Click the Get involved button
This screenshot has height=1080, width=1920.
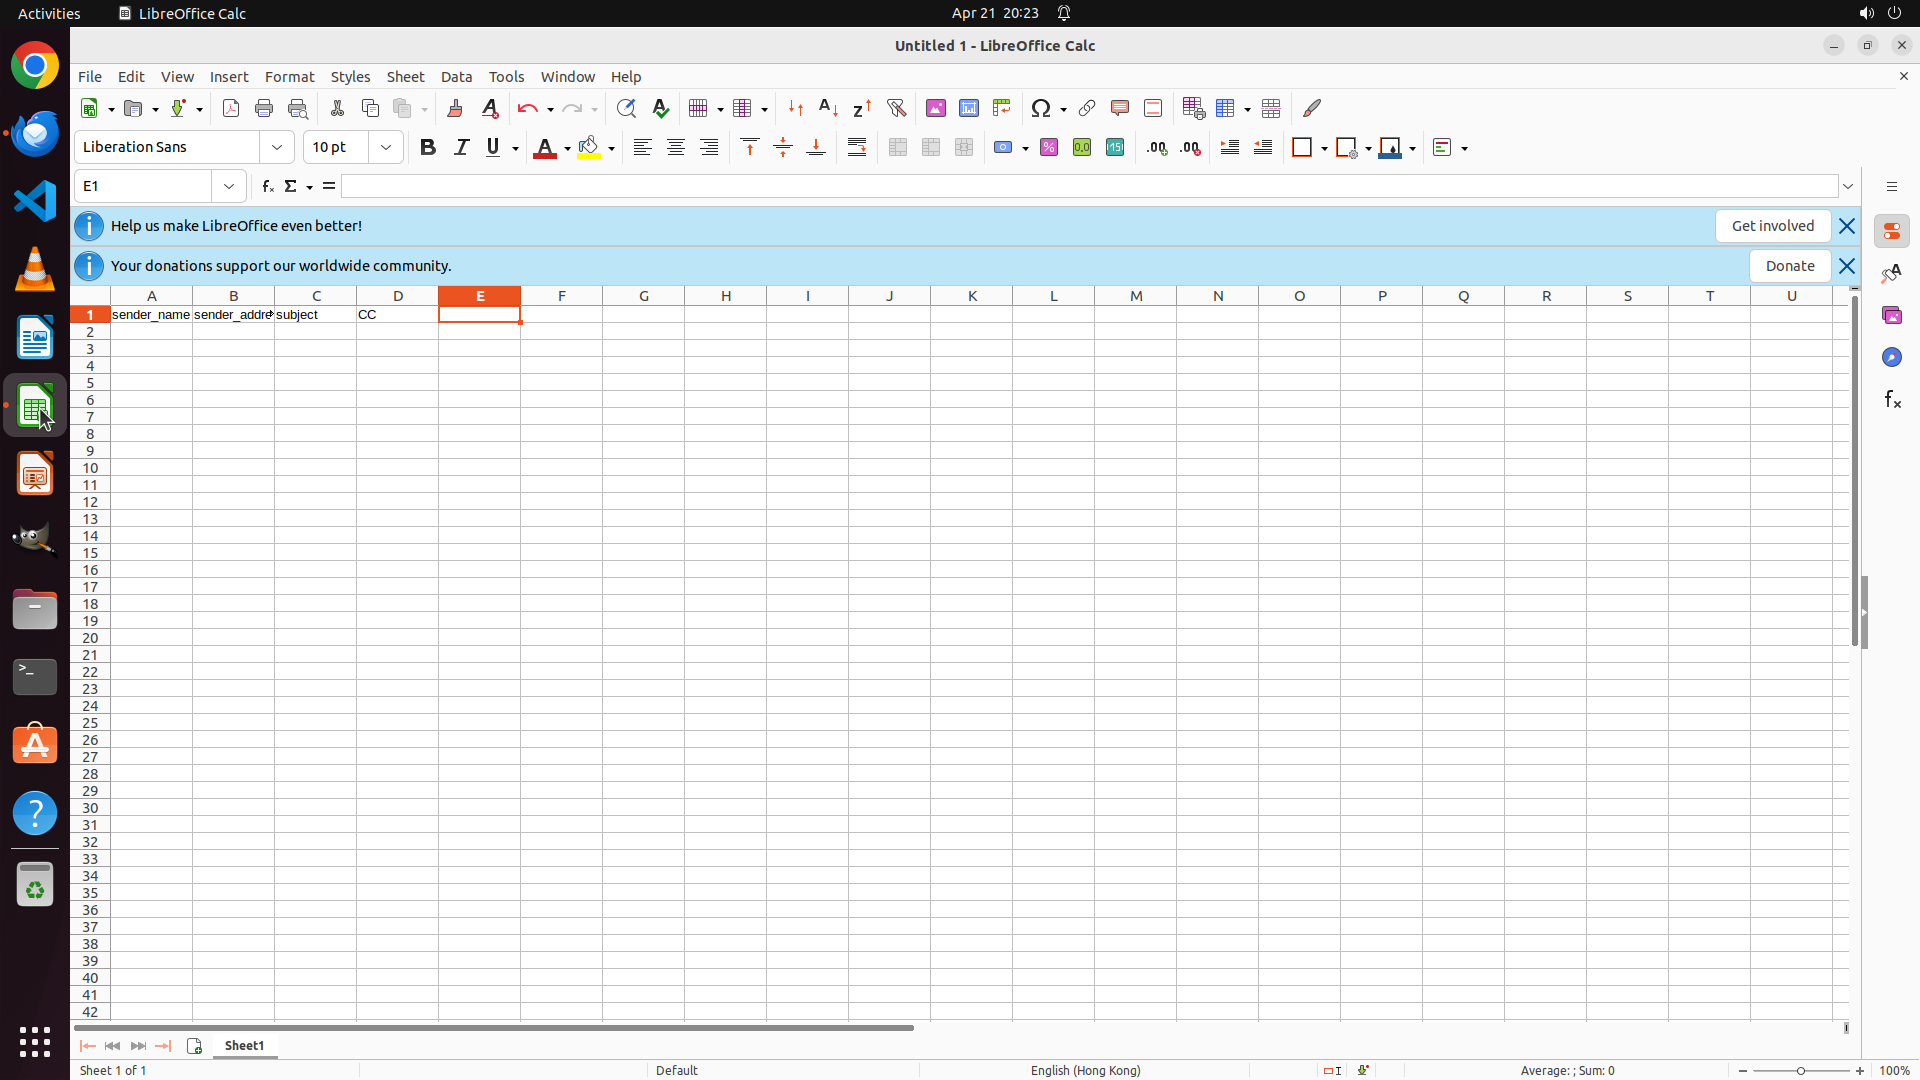1772,226
